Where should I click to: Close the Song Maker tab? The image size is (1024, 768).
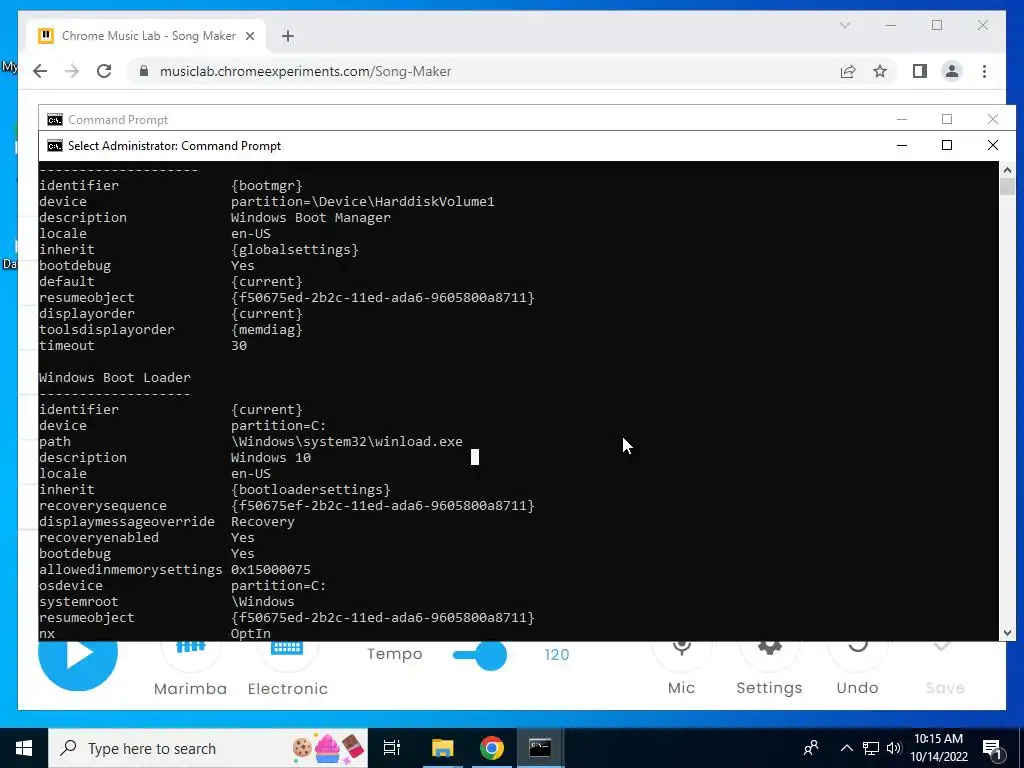(249, 36)
